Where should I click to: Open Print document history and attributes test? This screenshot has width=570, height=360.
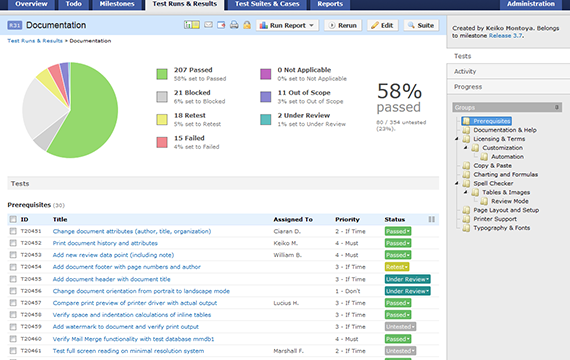[105, 243]
